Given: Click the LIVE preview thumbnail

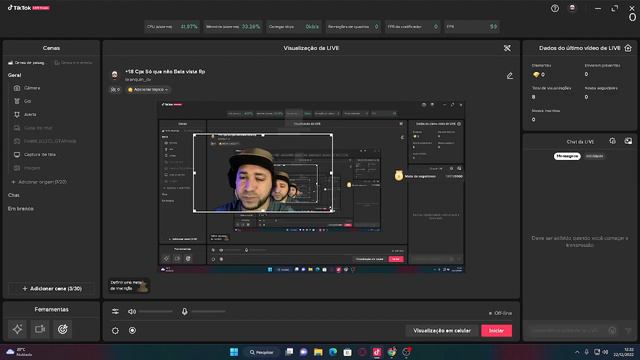Looking at the screenshot, I should click(x=311, y=187).
